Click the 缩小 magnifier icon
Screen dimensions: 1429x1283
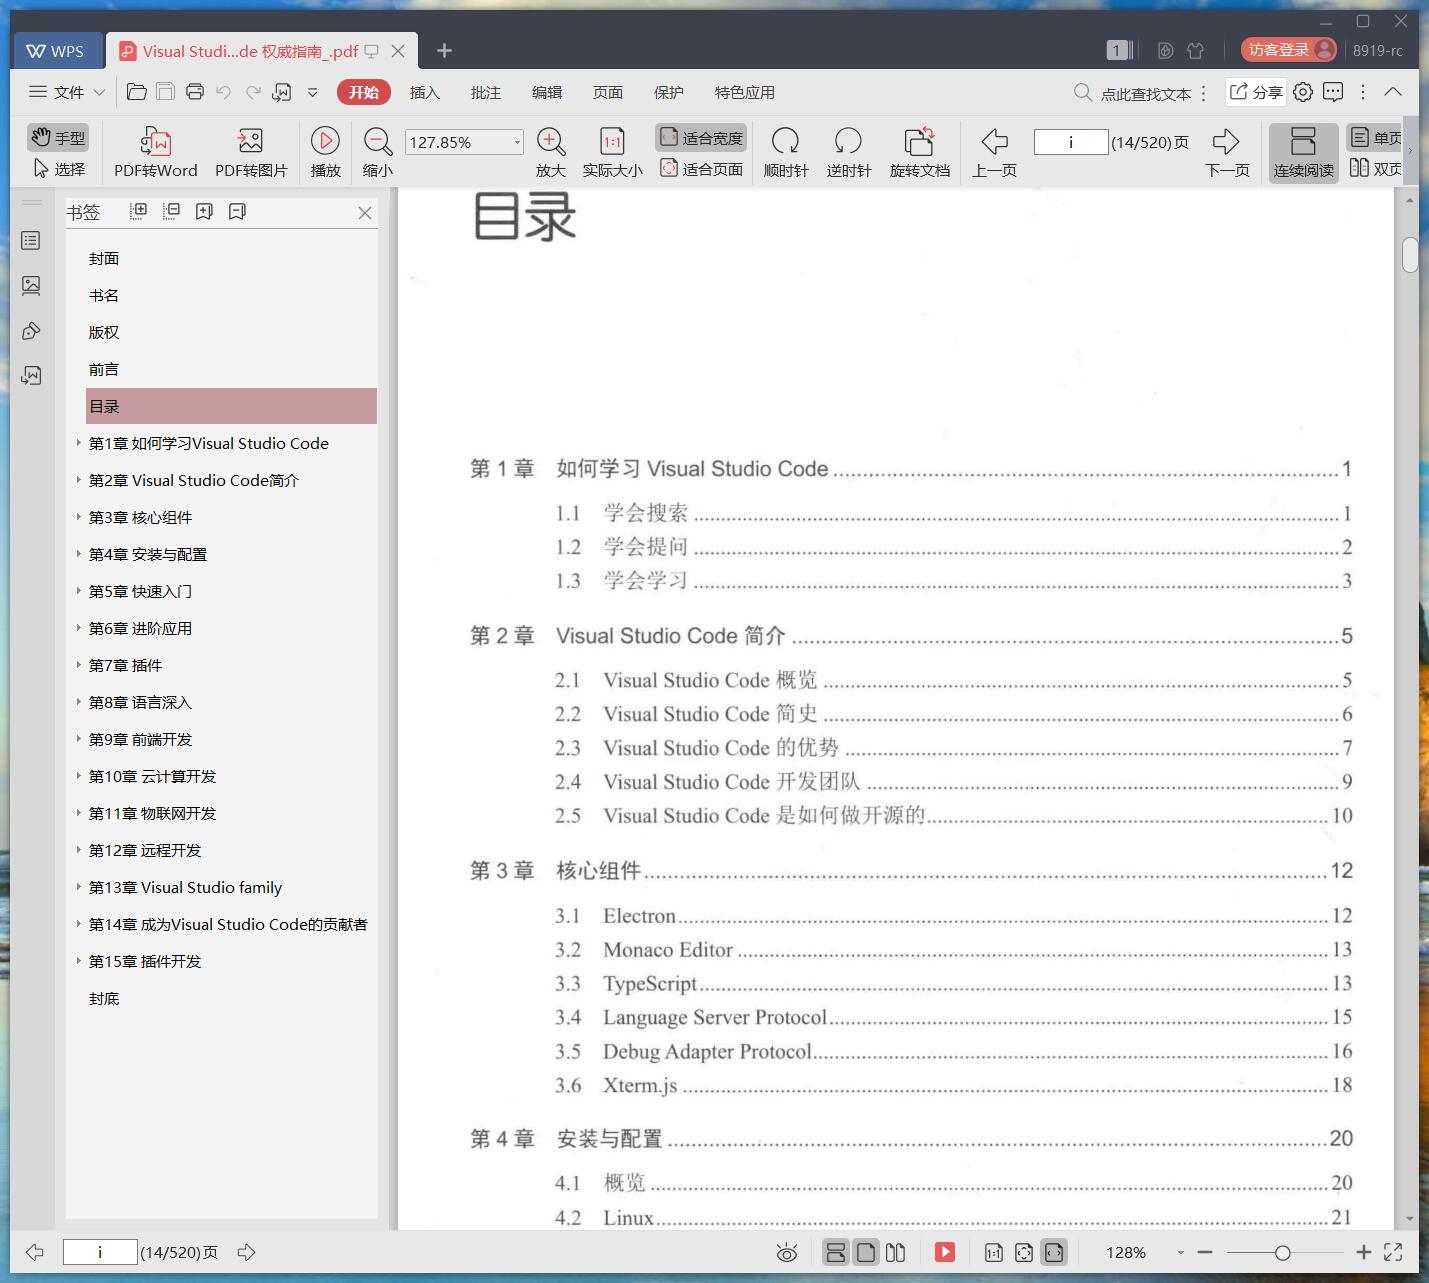pyautogui.click(x=377, y=153)
